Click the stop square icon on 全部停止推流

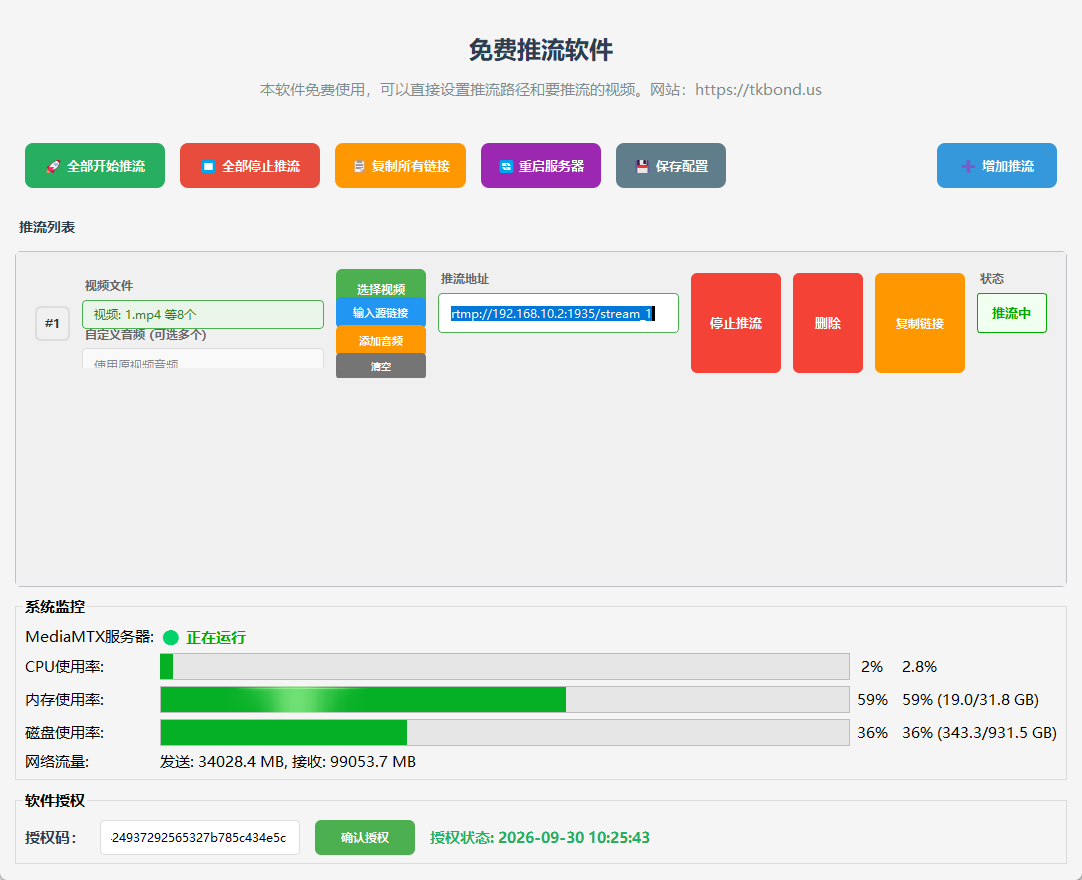point(208,166)
